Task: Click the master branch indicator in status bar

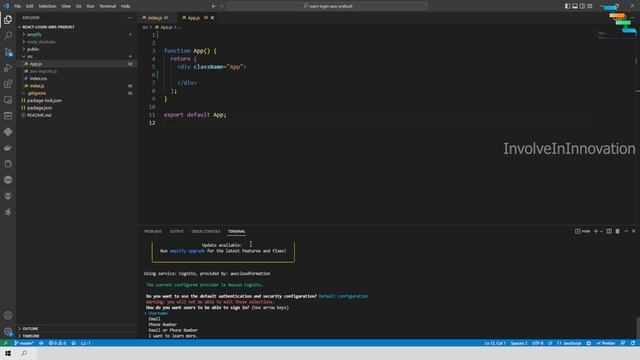Action: click(24, 343)
